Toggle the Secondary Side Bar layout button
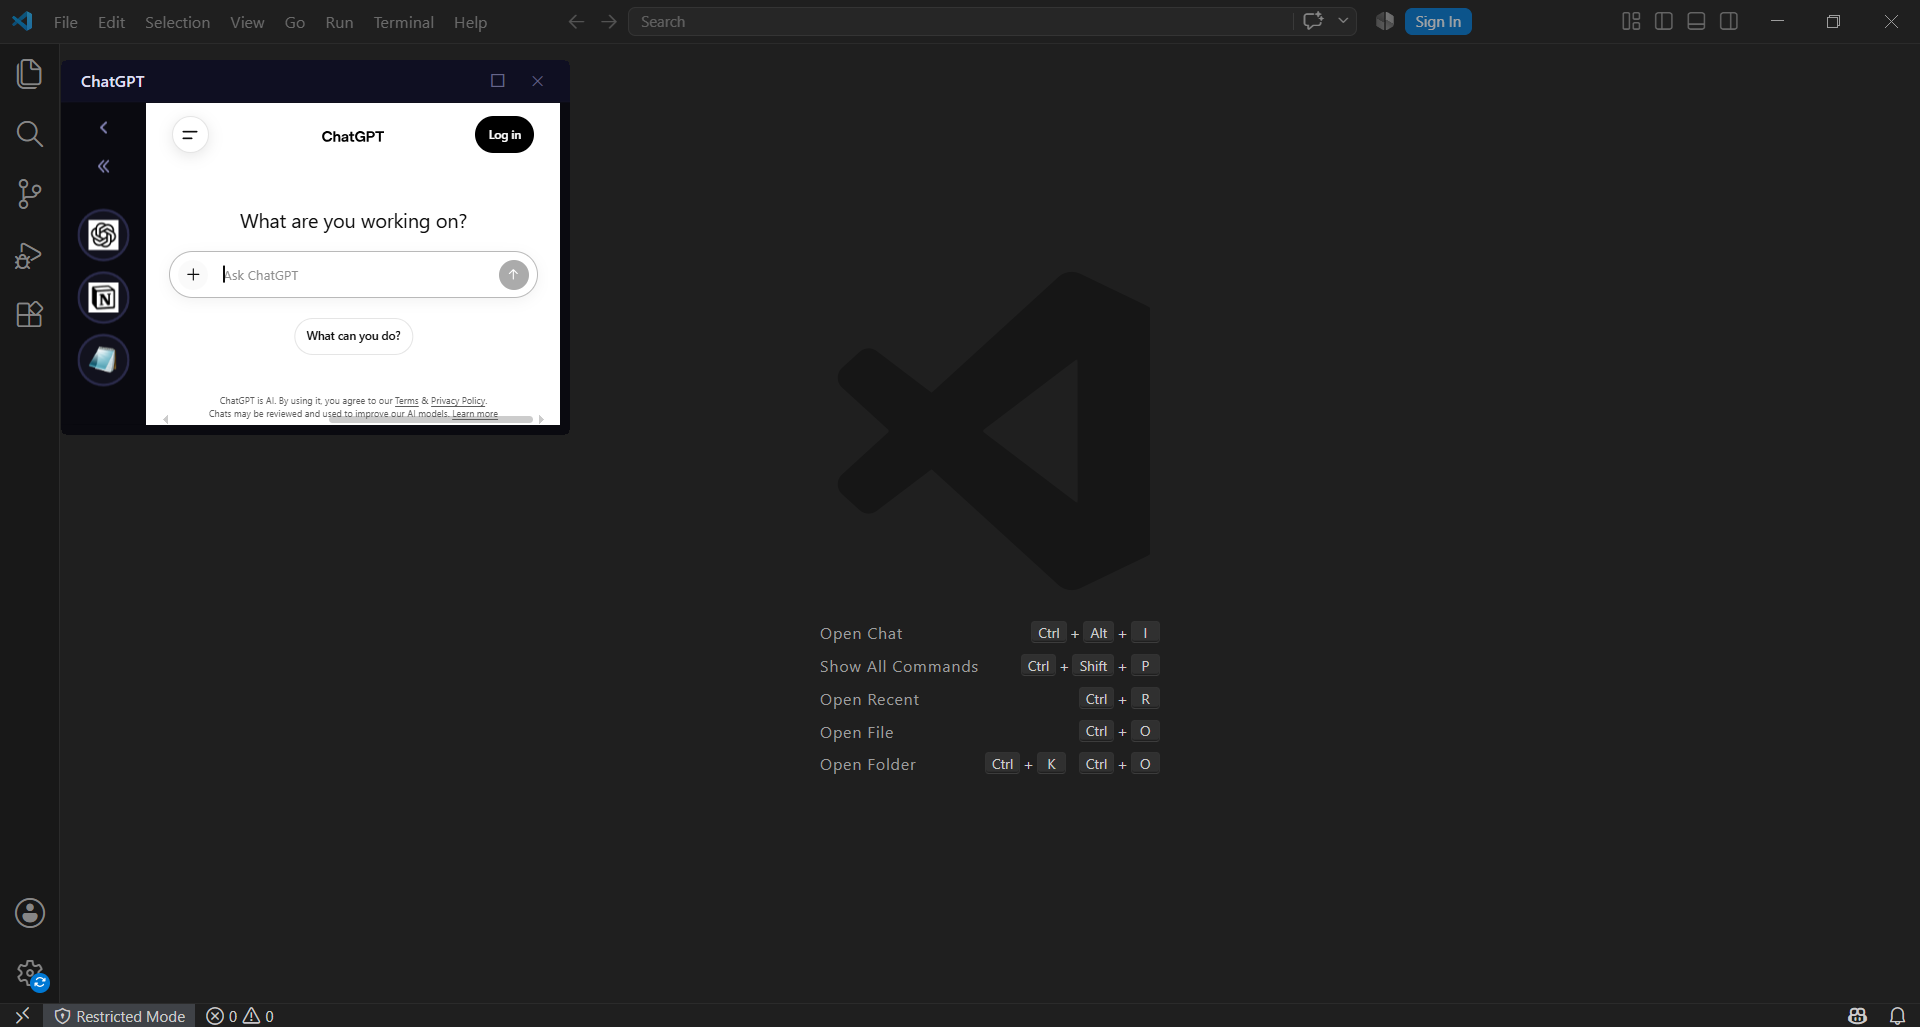The image size is (1920, 1027). click(x=1729, y=21)
